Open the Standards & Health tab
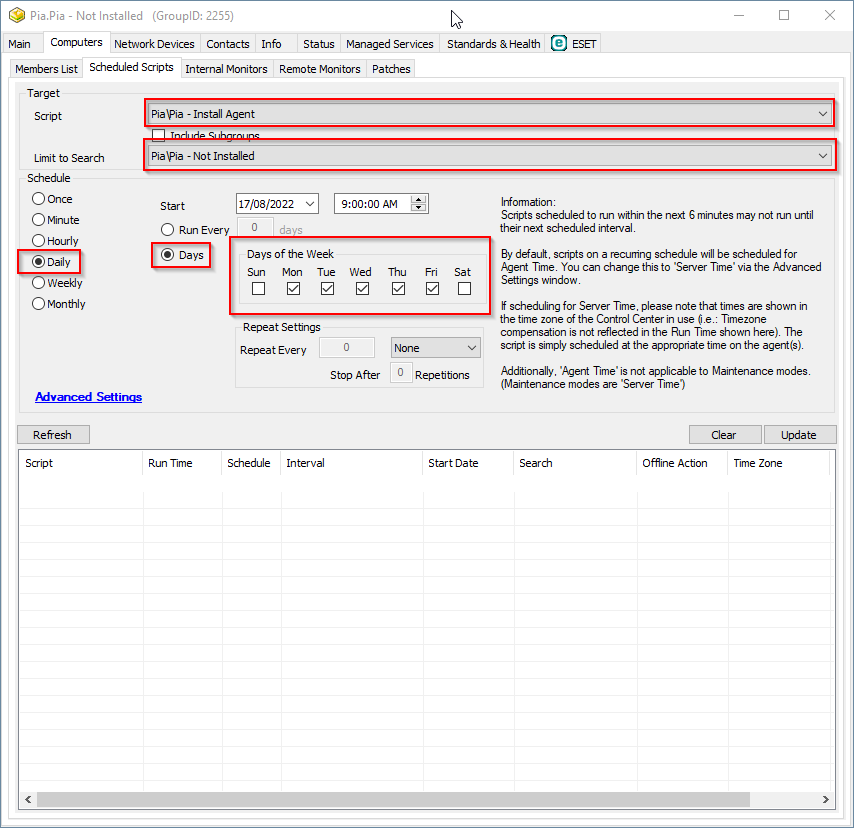 (493, 44)
